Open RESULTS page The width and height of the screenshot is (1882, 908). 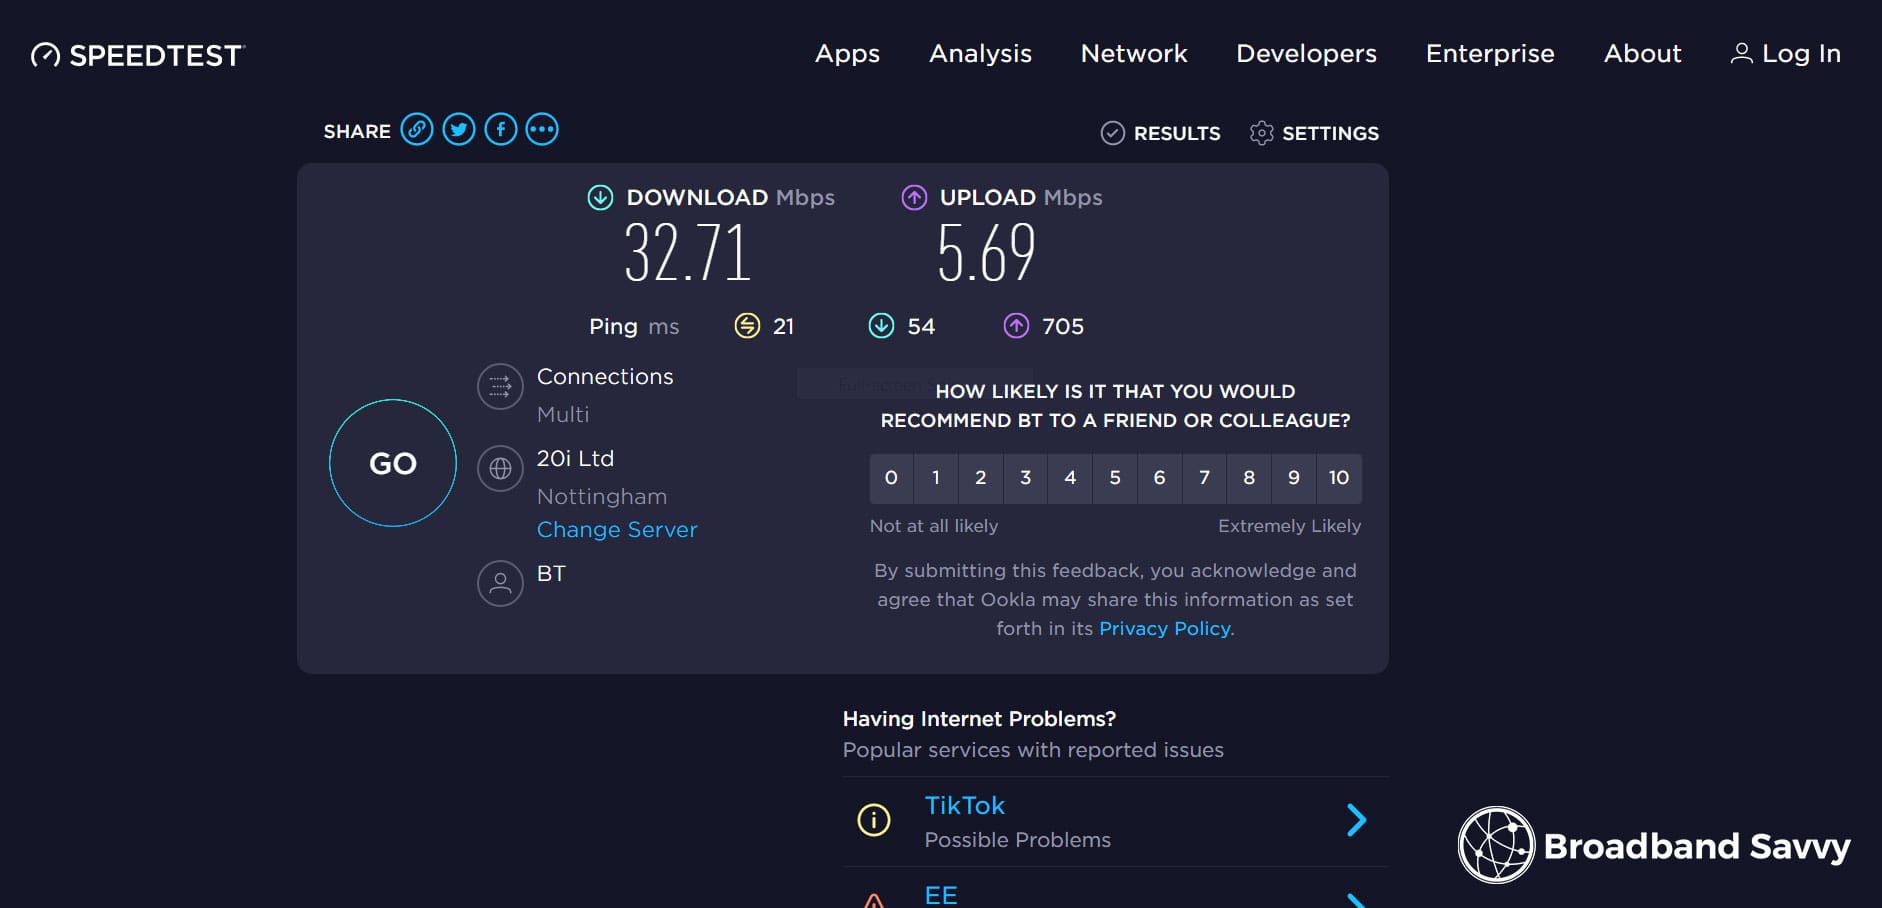pos(1177,133)
